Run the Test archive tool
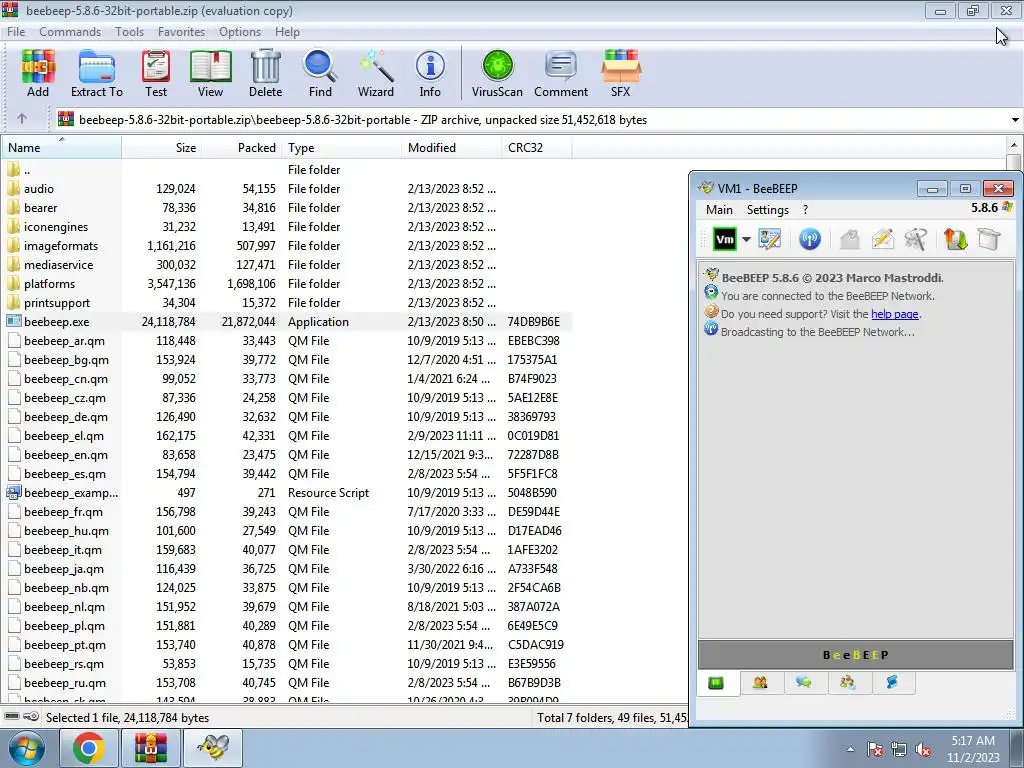The image size is (1024, 768). [155, 73]
